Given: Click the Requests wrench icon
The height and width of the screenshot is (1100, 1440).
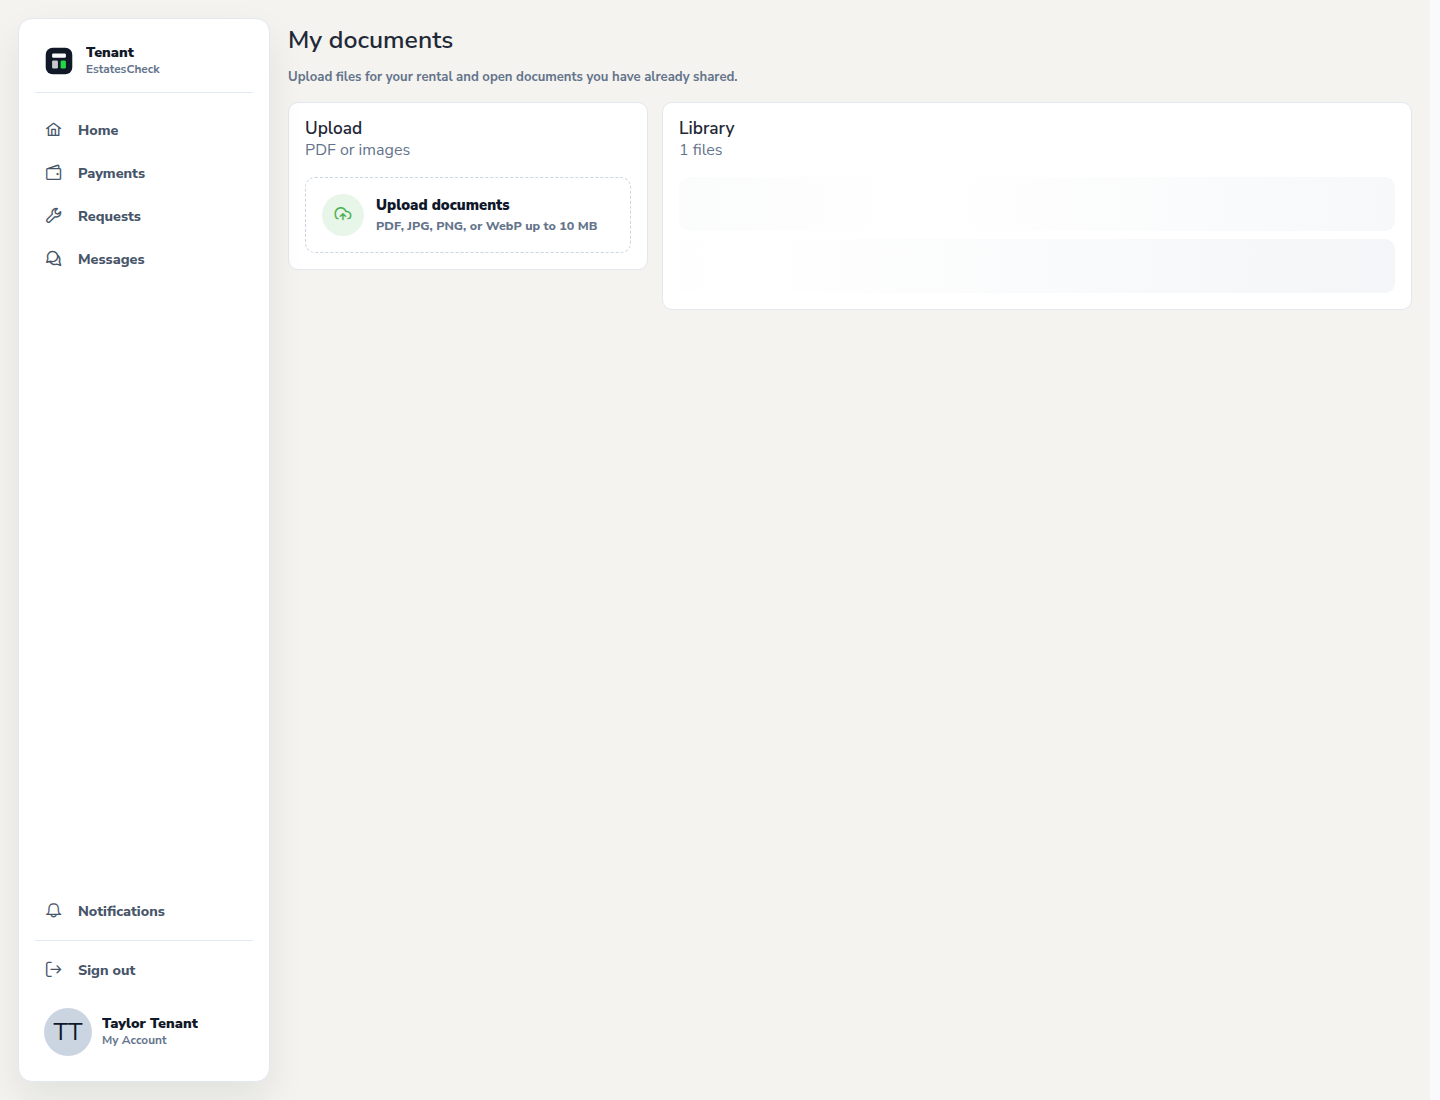Looking at the screenshot, I should tap(54, 216).
